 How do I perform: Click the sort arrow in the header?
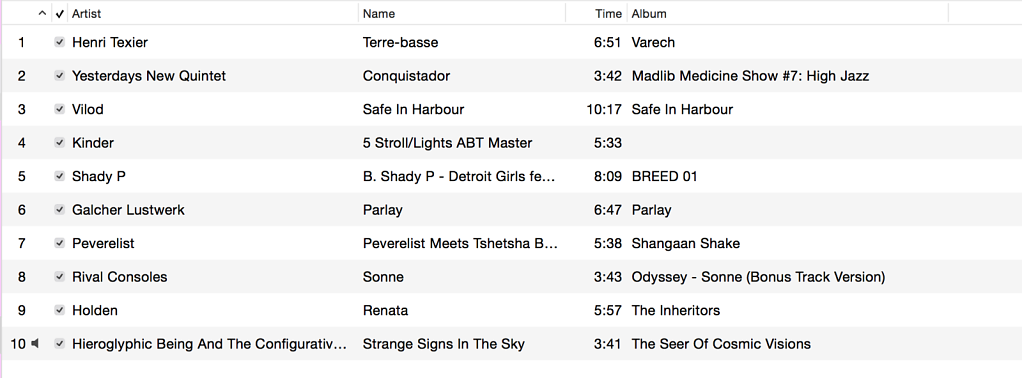(42, 13)
